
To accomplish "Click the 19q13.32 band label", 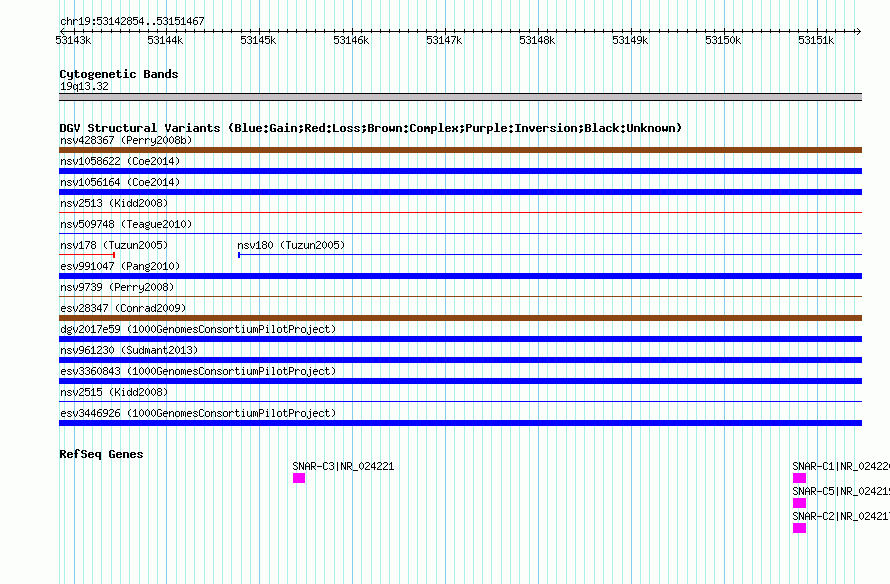I will 84,86.
